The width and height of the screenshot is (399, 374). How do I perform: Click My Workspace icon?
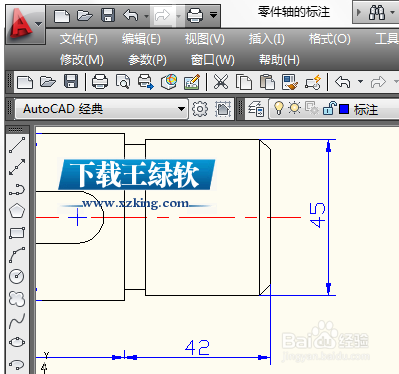point(223,109)
